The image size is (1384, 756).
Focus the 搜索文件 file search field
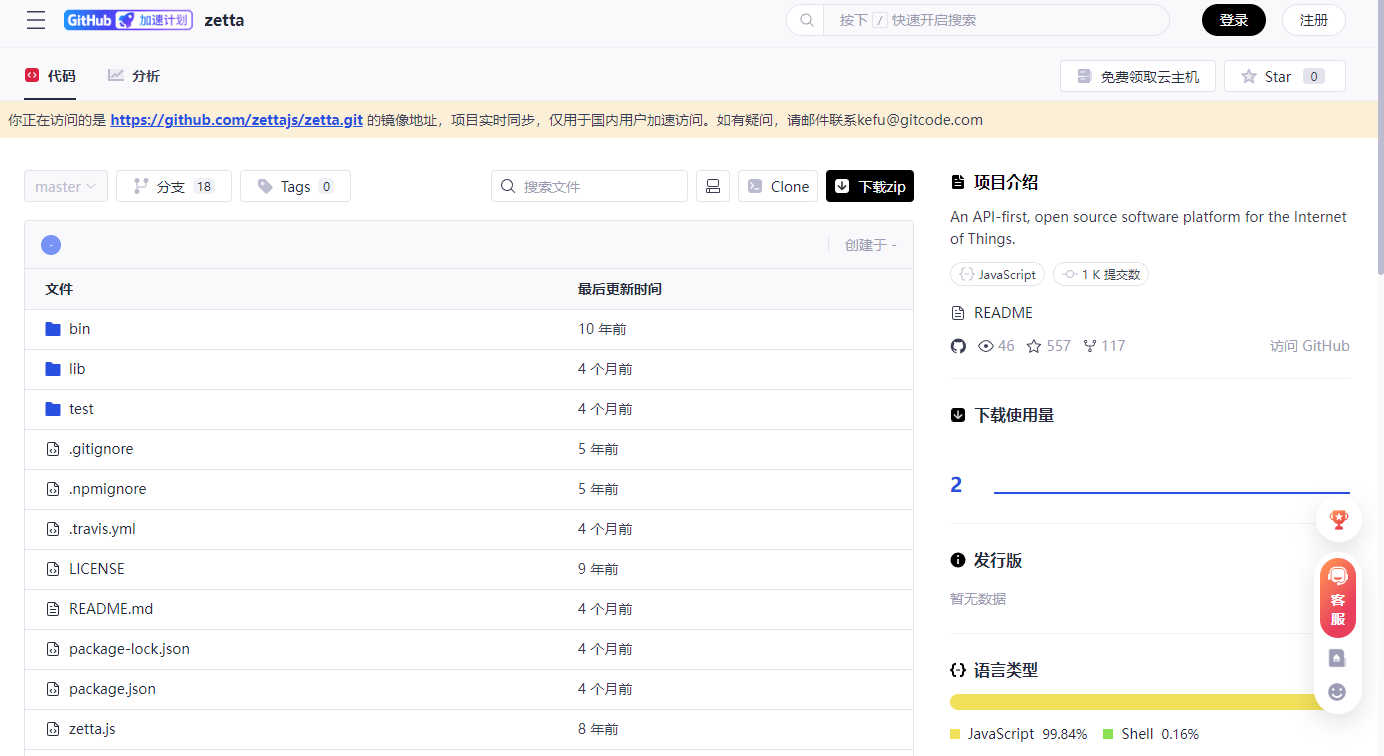coord(589,186)
